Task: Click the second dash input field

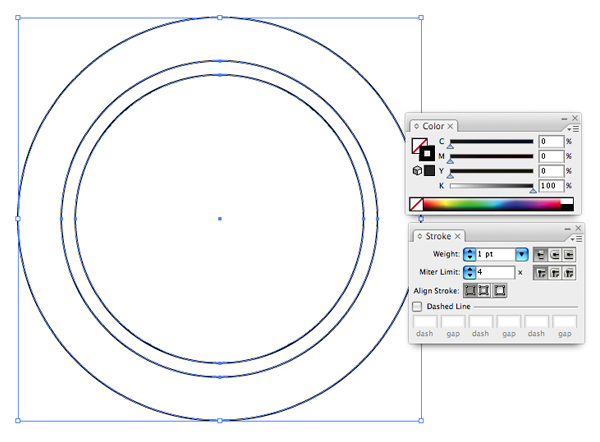Action: click(481, 321)
